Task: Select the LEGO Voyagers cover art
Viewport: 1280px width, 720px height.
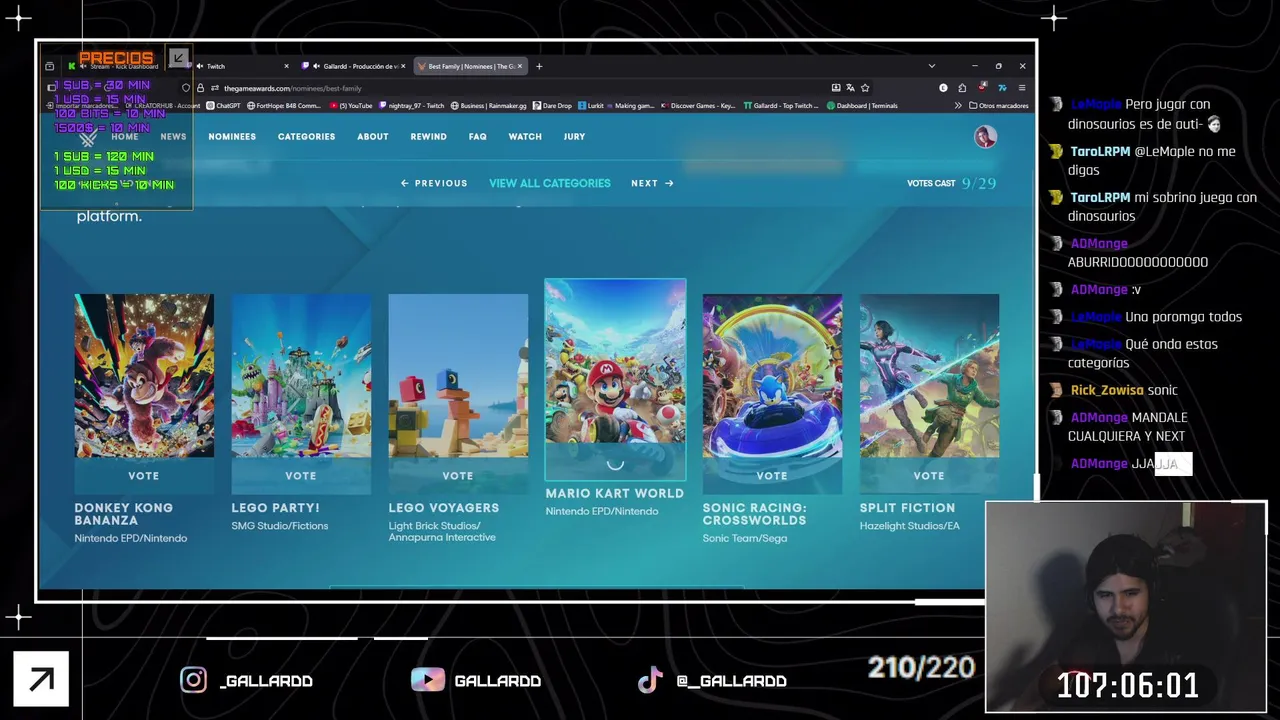Action: [x=458, y=375]
